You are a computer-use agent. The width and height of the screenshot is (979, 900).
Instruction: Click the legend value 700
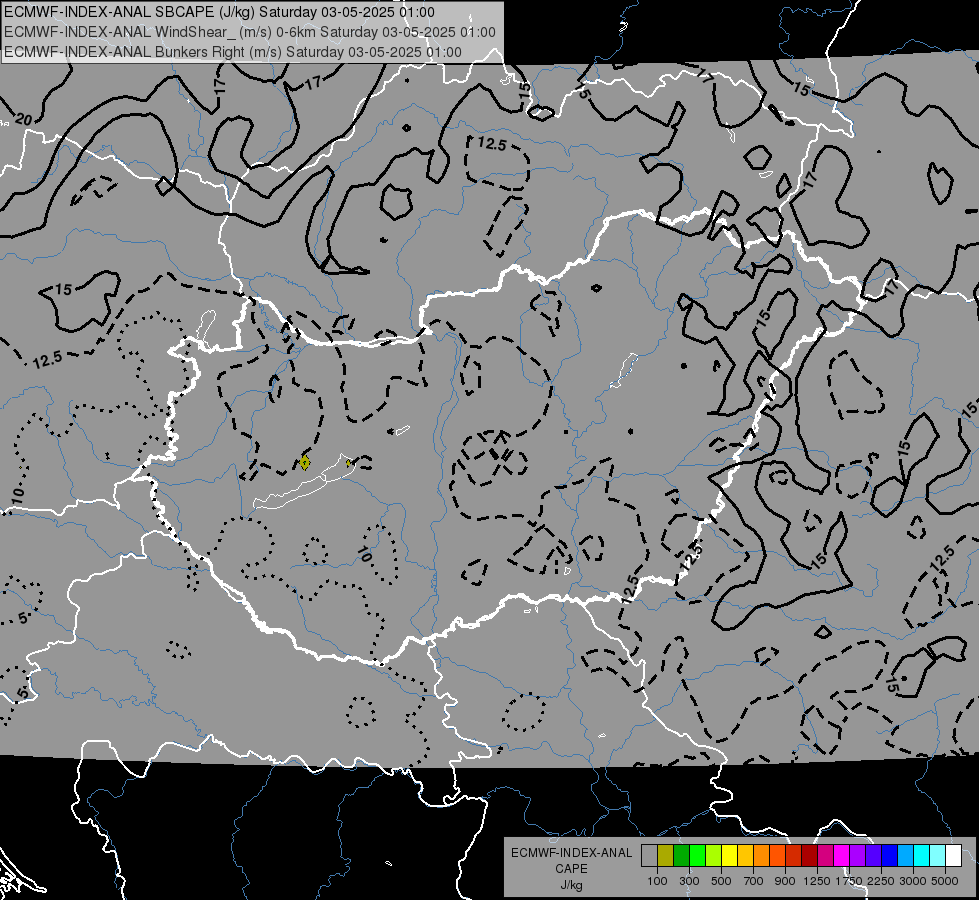[754, 881]
